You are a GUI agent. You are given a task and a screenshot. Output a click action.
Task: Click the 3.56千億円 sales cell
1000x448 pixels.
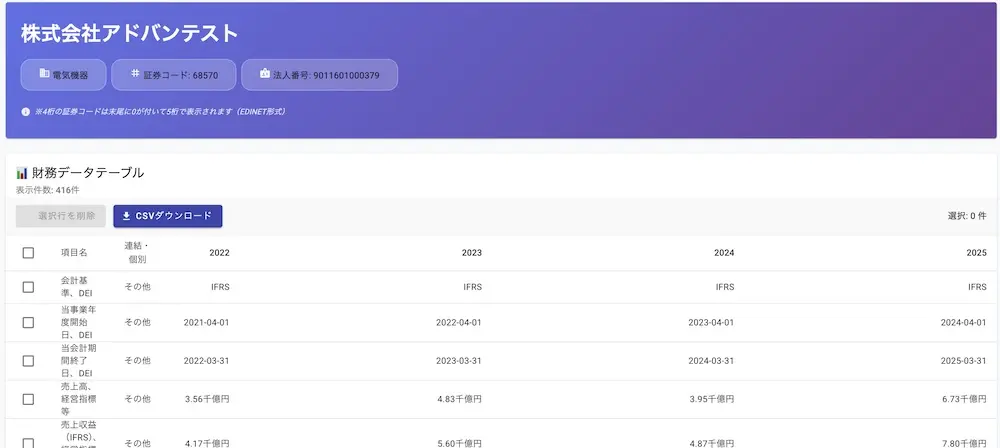tap(207, 399)
